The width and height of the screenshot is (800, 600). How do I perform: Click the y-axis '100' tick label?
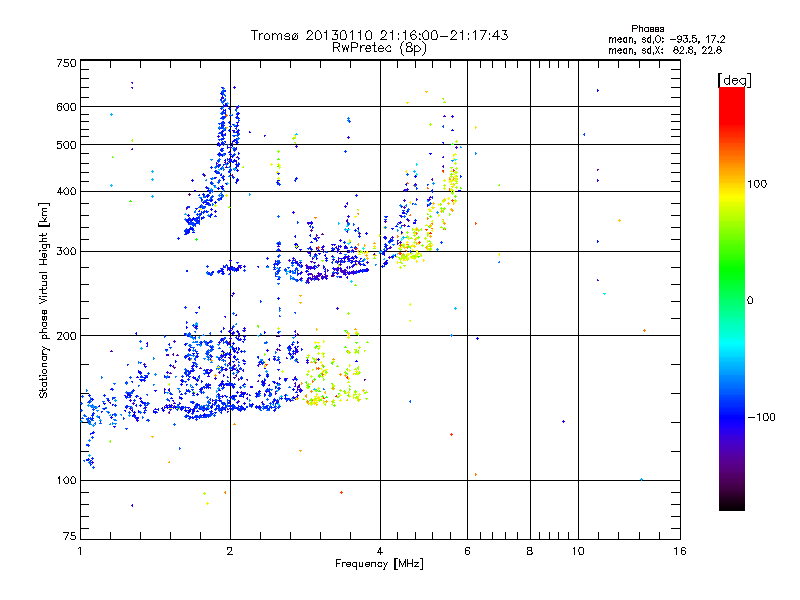click(66, 480)
